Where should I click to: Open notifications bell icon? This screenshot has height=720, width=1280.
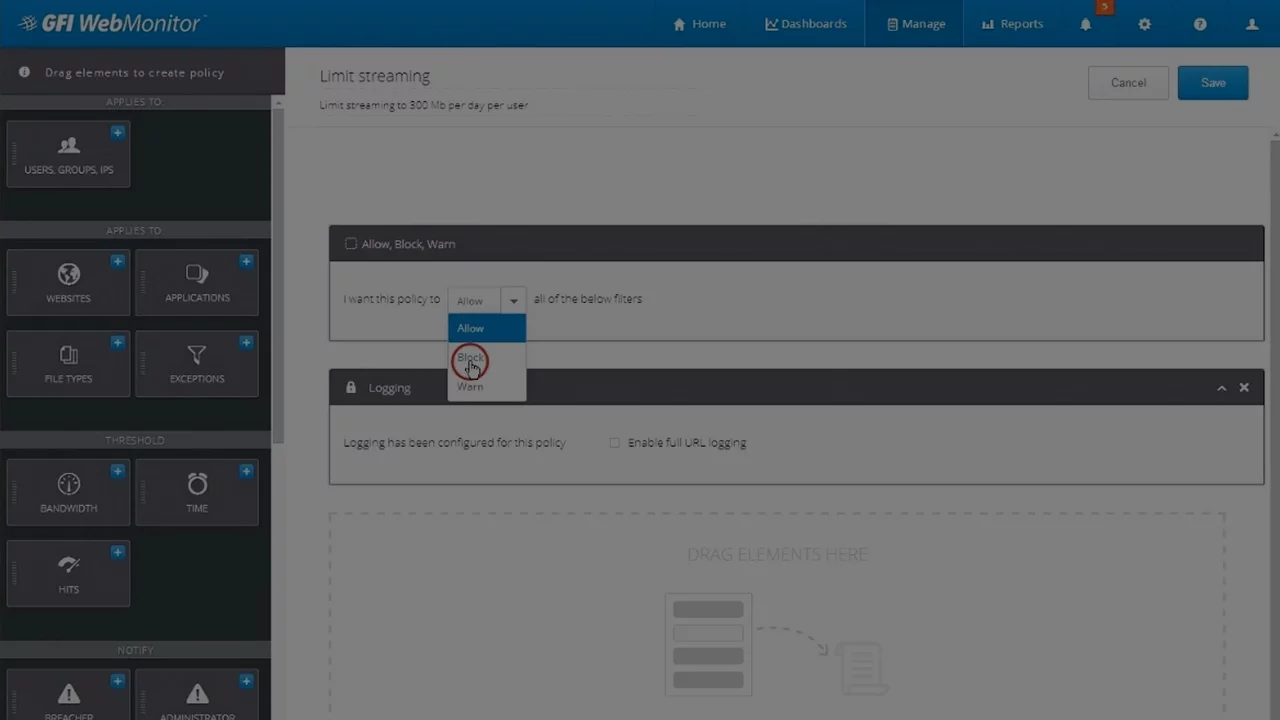point(1085,24)
